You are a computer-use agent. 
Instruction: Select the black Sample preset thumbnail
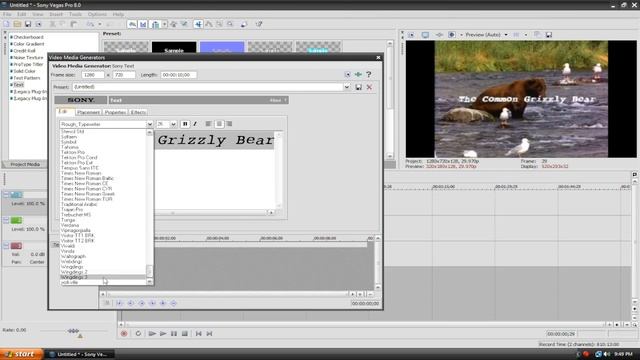tap(174, 48)
